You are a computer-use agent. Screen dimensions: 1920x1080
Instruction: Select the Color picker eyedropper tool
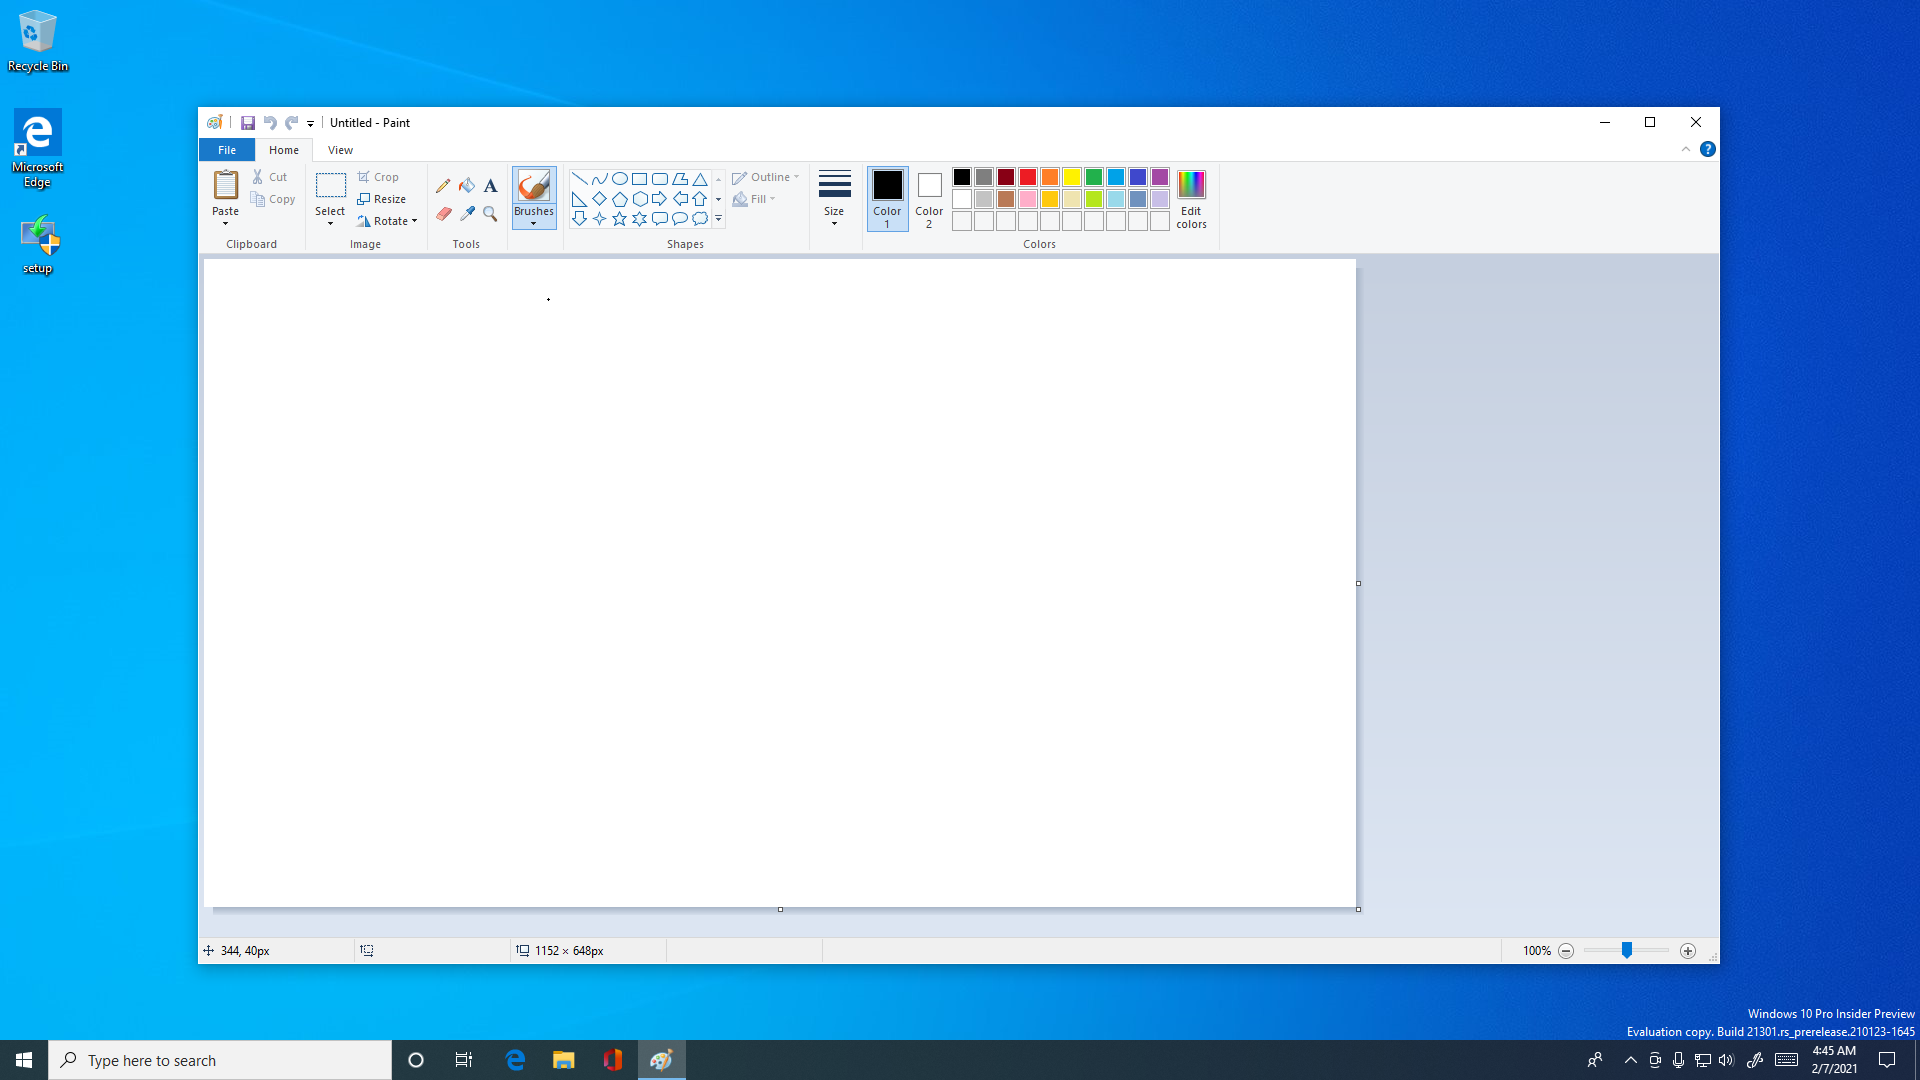tap(467, 214)
